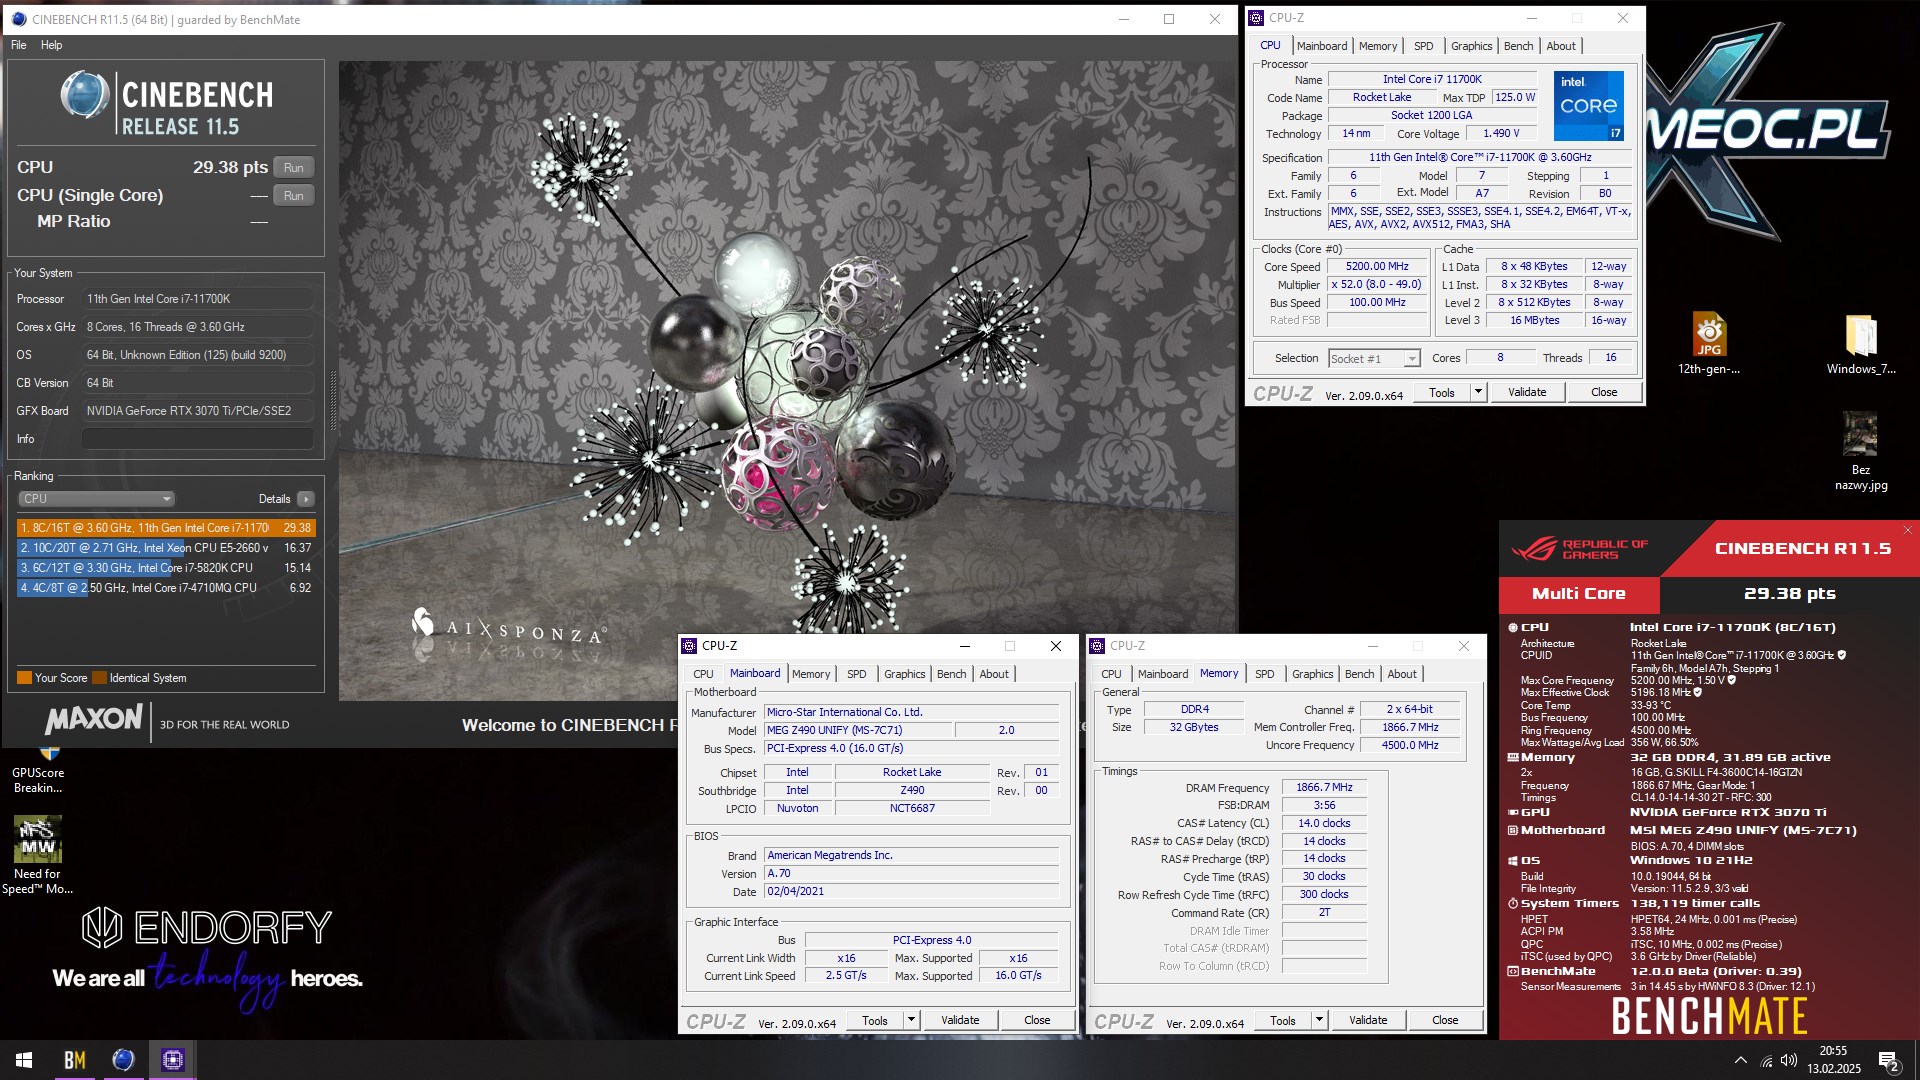The height and width of the screenshot is (1080, 1920).
Task: Switch to Mainboard tab in top CPU-Z window
Action: [x=1321, y=46]
